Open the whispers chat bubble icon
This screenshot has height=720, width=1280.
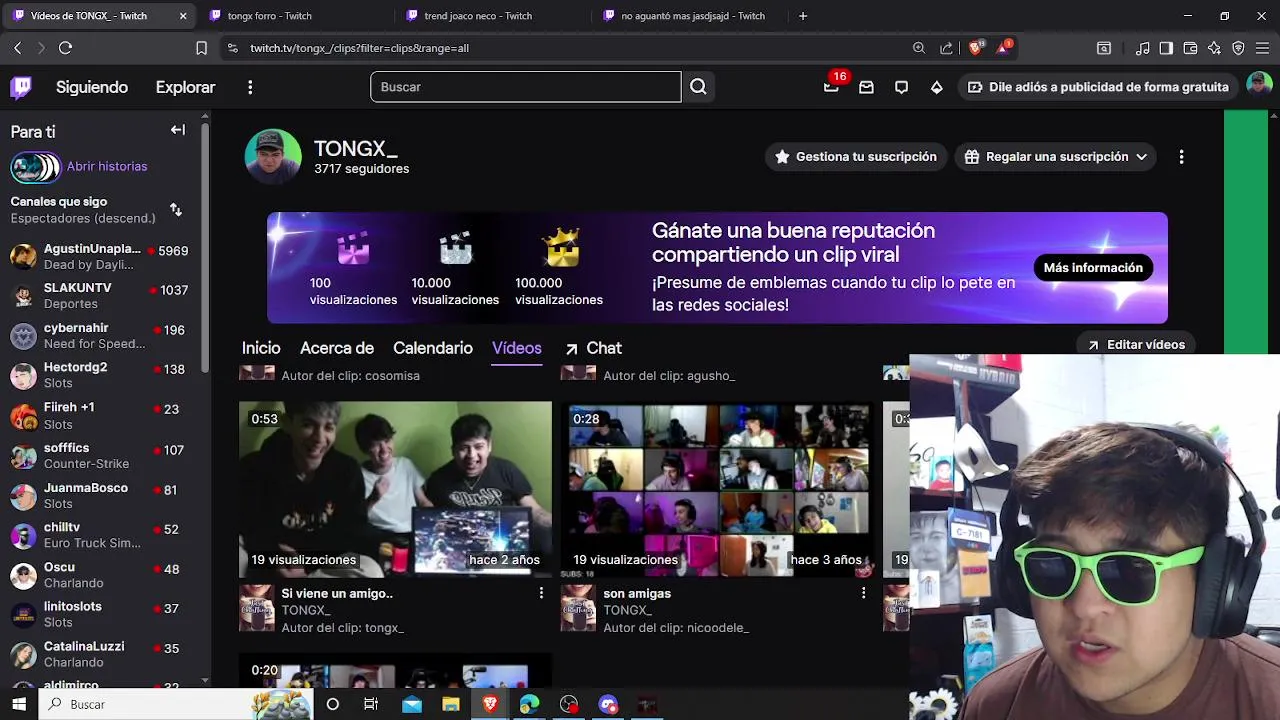(901, 87)
